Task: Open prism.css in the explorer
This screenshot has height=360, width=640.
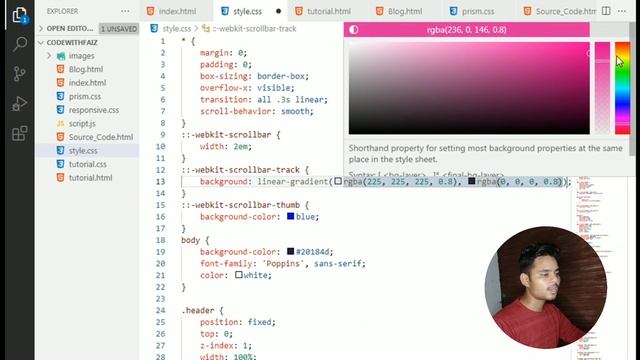Action: pos(84,97)
